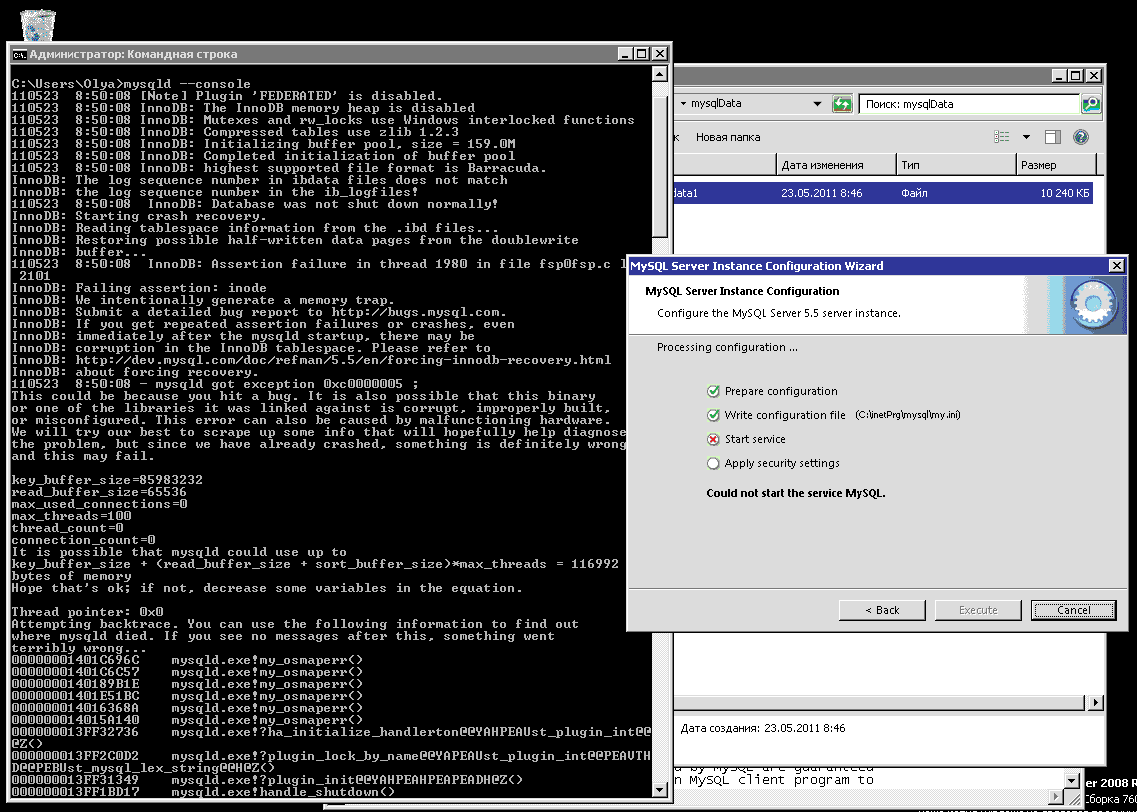Cancel the MySQL configuration wizard

click(1073, 610)
